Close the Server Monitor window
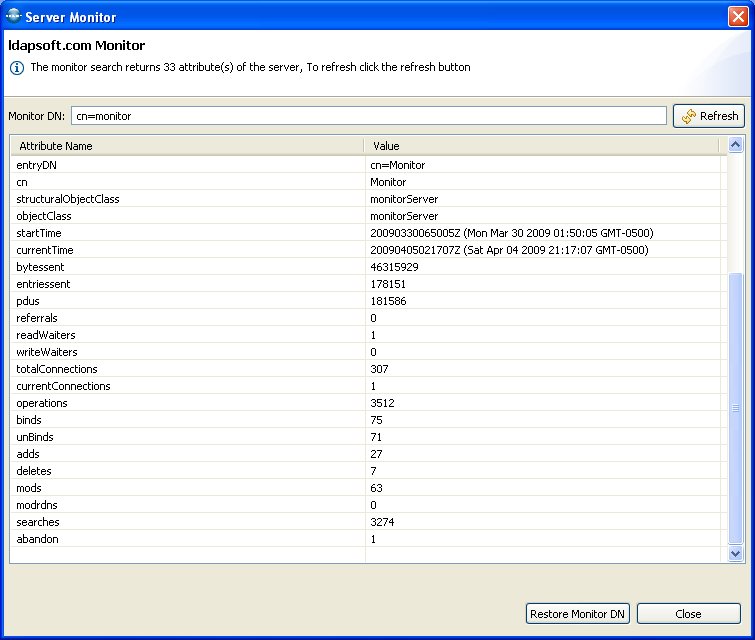 point(738,16)
